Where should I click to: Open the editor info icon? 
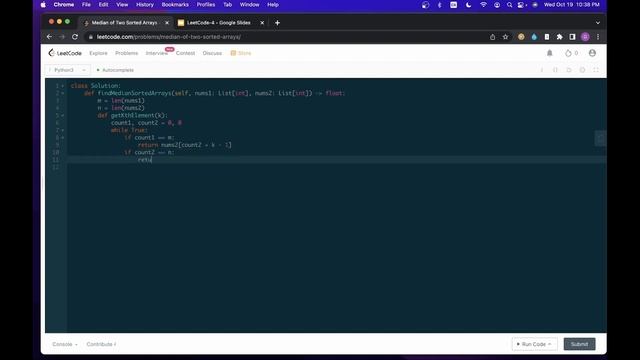(x=542, y=70)
